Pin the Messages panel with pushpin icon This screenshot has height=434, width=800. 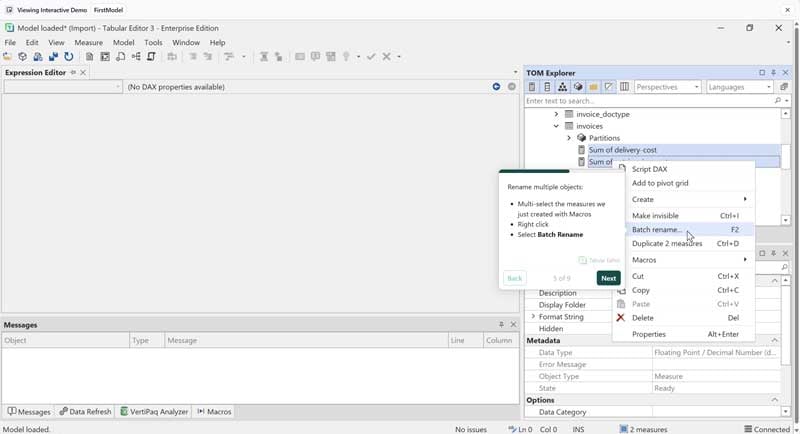click(501, 325)
